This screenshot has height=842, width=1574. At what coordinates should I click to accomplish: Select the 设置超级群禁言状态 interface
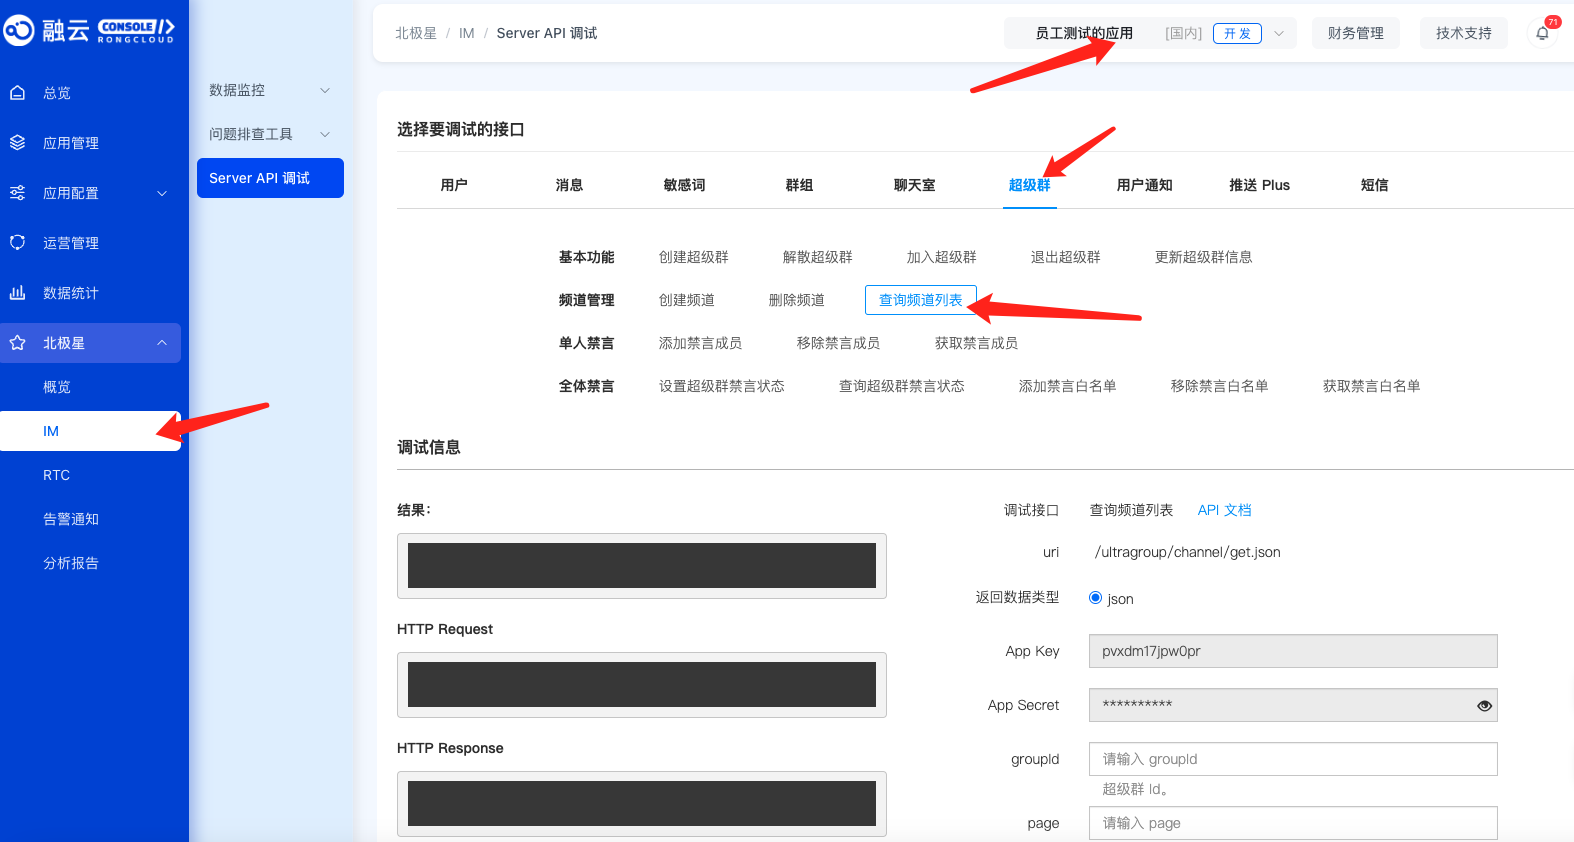pyautogui.click(x=722, y=386)
